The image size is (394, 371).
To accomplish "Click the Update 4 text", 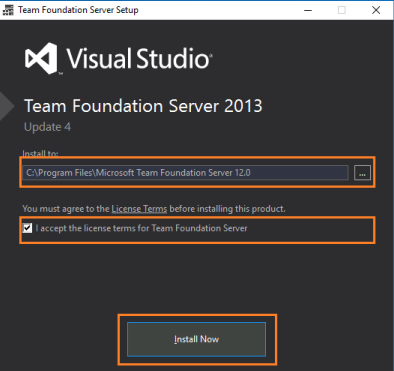I will coord(47,127).
